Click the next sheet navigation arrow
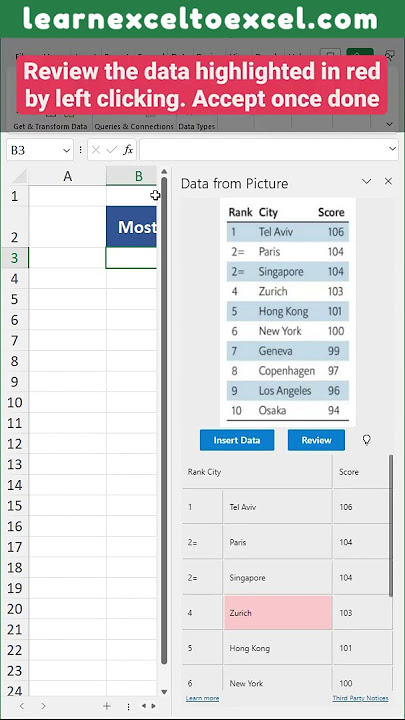 point(43,706)
